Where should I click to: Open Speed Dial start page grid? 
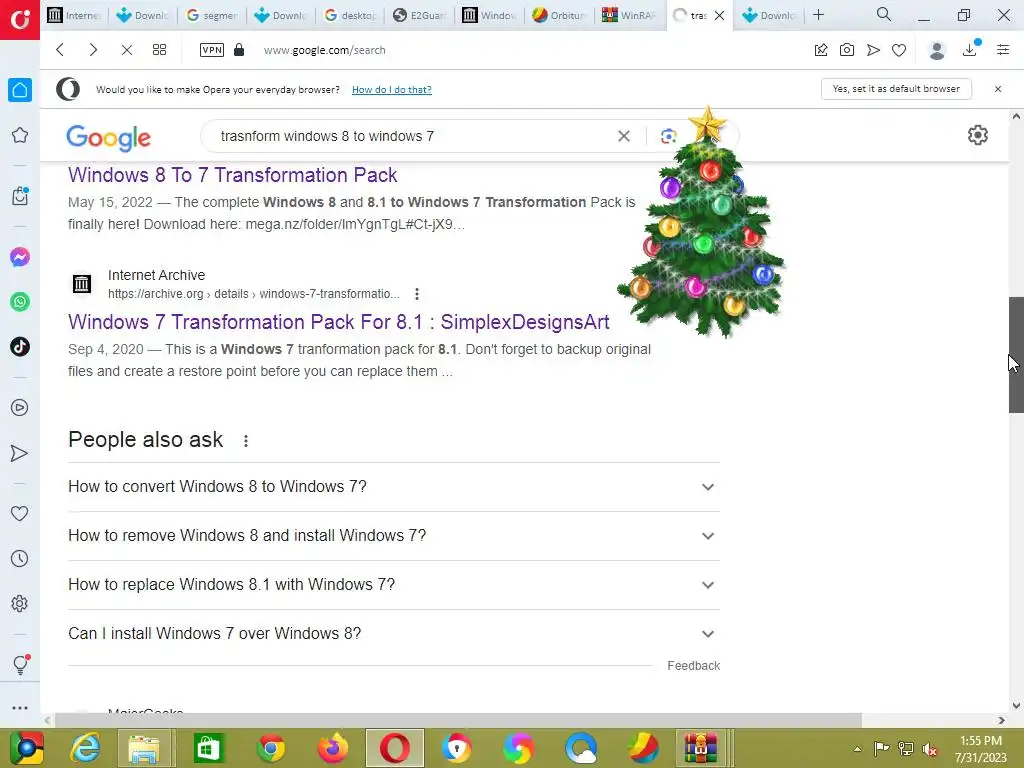pos(159,50)
